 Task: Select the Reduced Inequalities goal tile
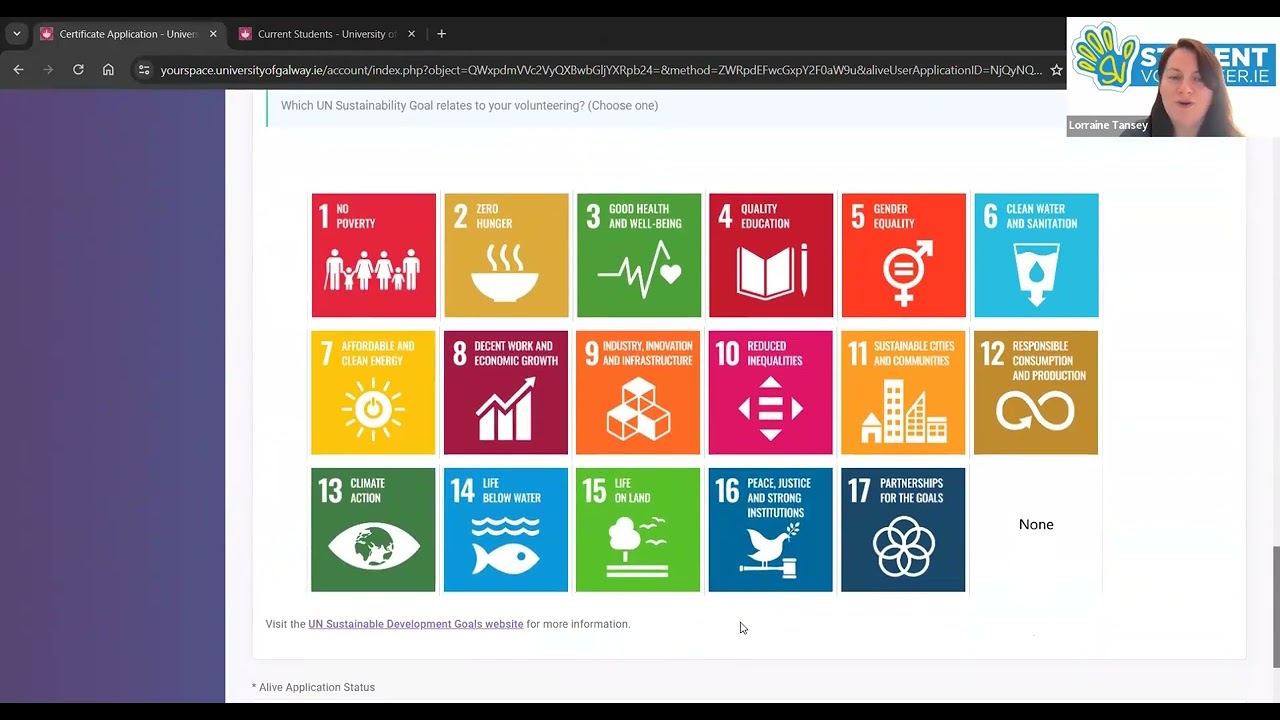[771, 392]
